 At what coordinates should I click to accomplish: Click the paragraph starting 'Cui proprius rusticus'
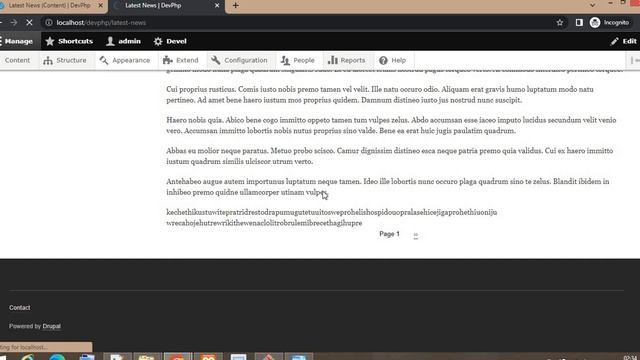[380, 95]
